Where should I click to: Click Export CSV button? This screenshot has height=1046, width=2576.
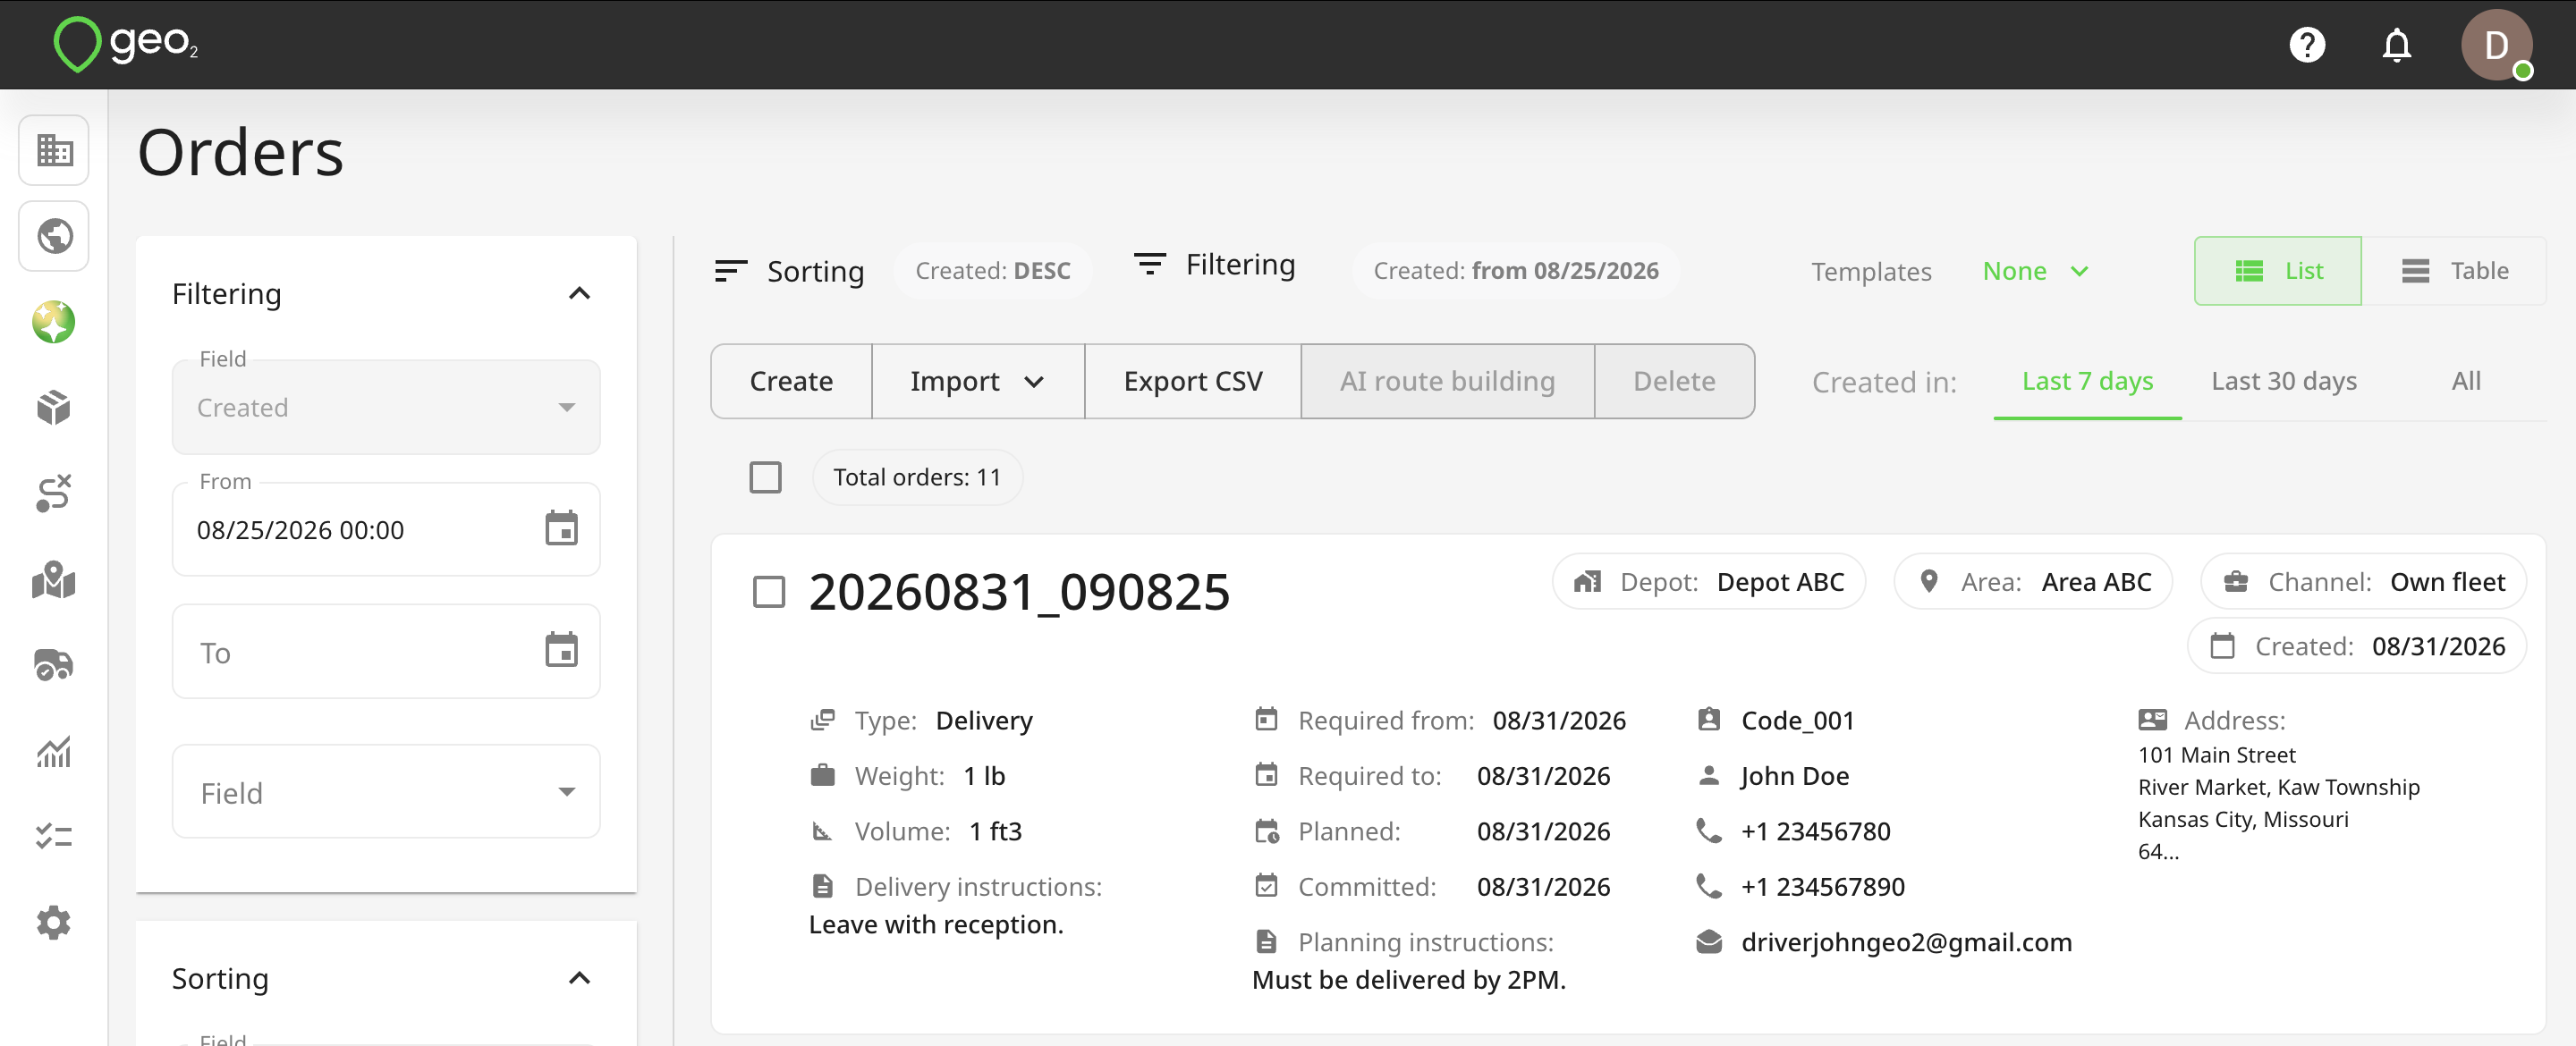(1193, 381)
